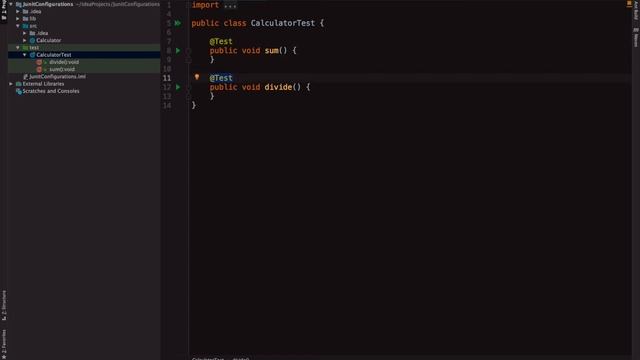The image size is (640, 360).
Task: Click CalculatorTest class name in editor
Action: pyautogui.click(x=283, y=23)
